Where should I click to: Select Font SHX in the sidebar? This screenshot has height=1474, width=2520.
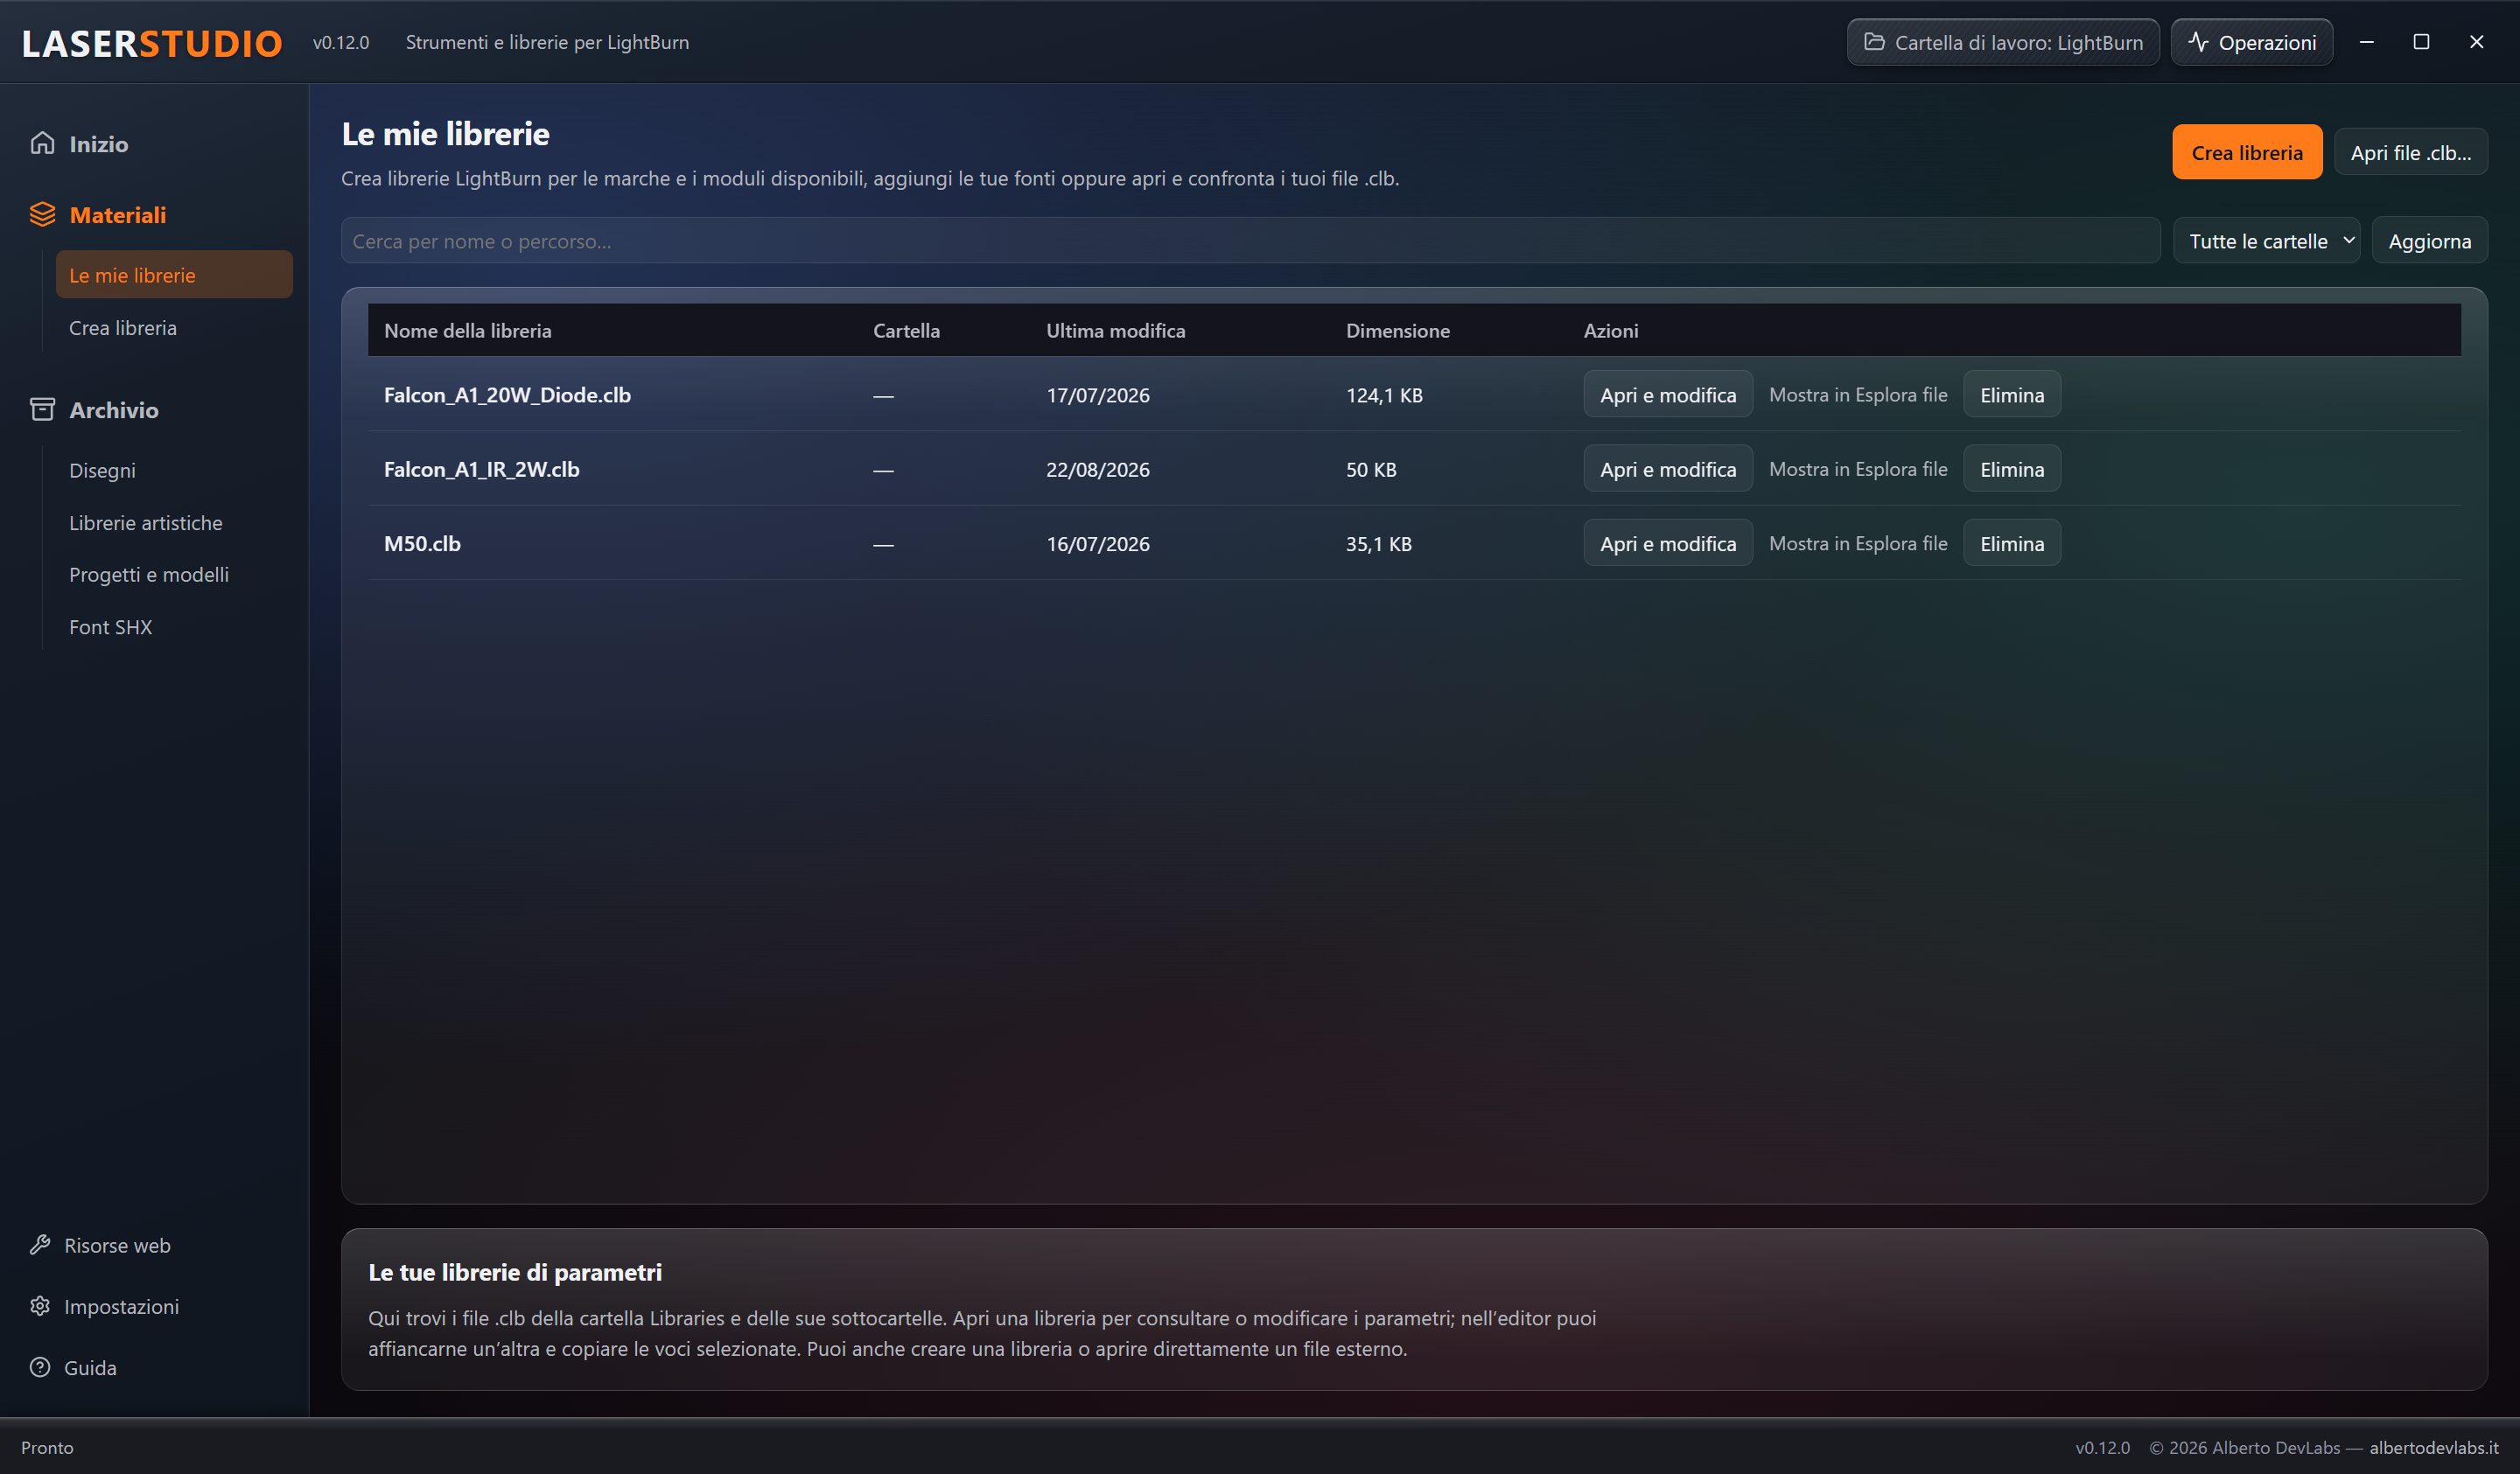(110, 627)
